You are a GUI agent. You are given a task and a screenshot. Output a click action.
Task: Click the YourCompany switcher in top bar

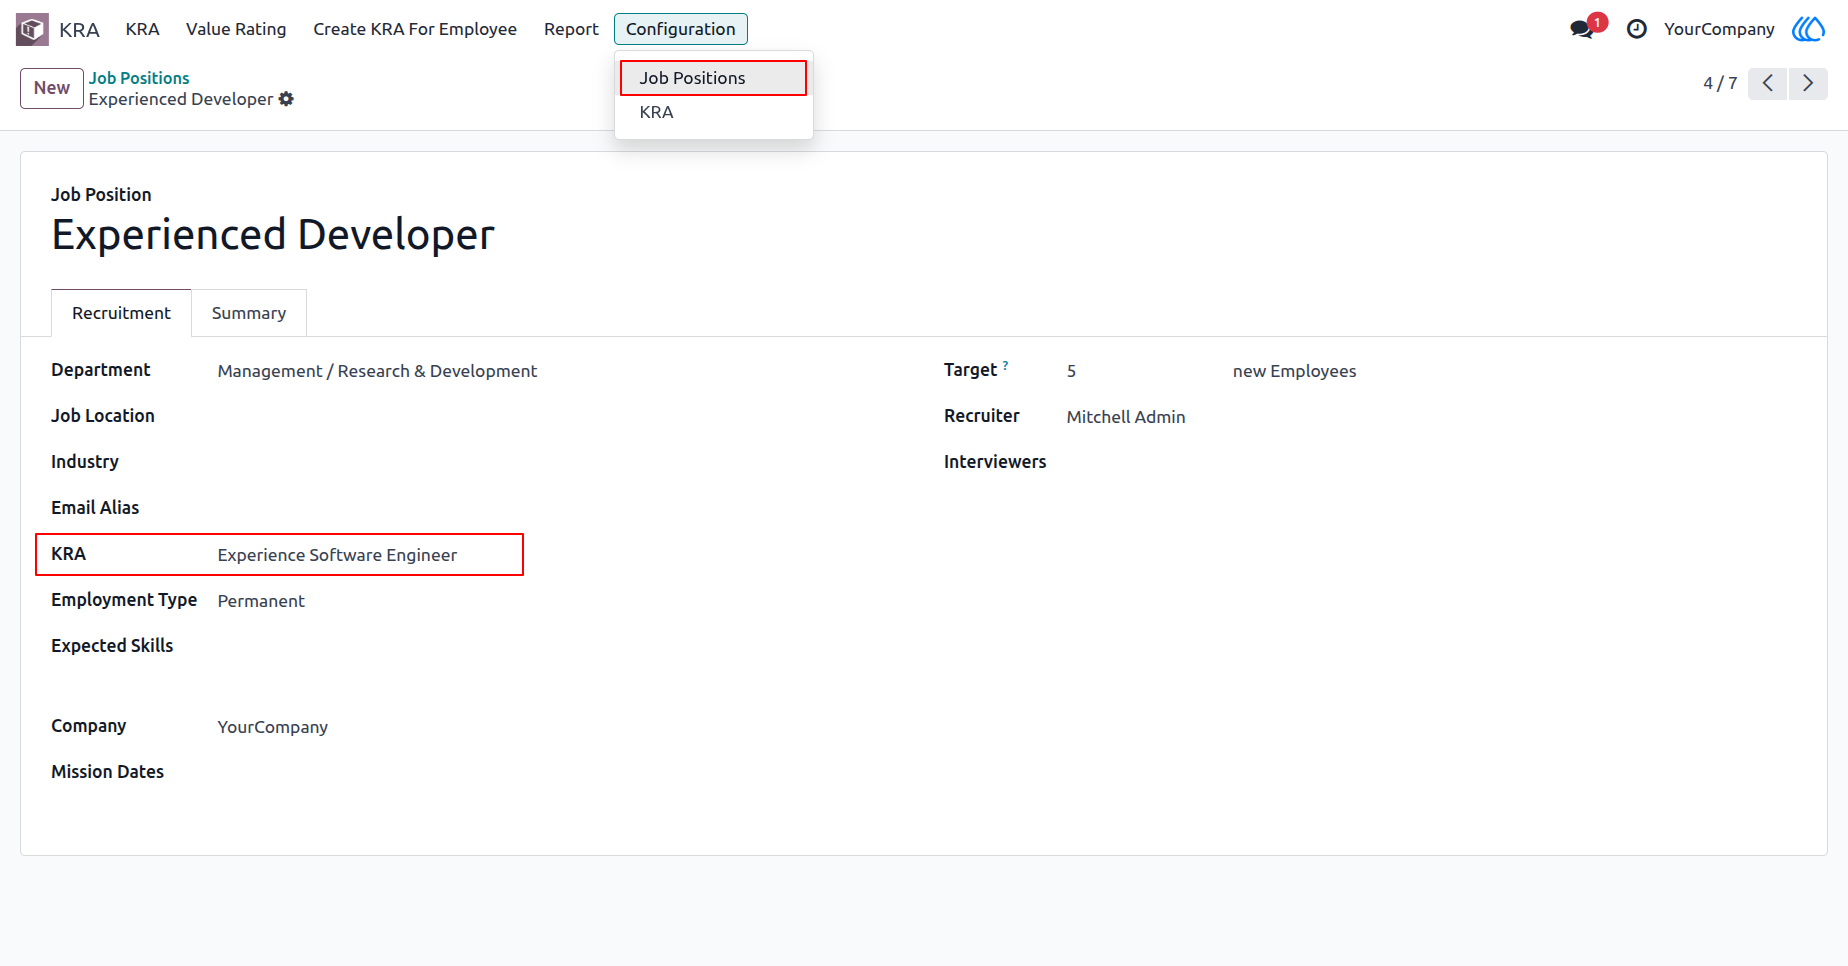[x=1719, y=29]
